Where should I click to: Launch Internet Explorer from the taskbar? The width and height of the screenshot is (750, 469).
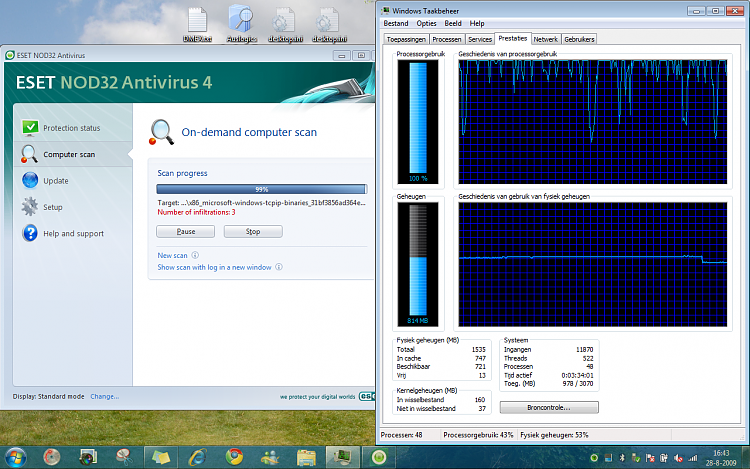pyautogui.click(x=197, y=458)
